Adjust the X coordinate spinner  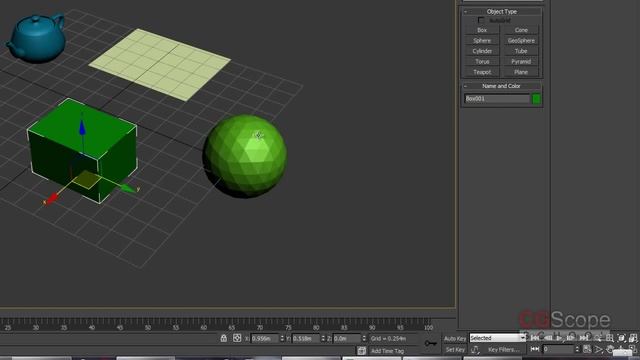click(282, 338)
